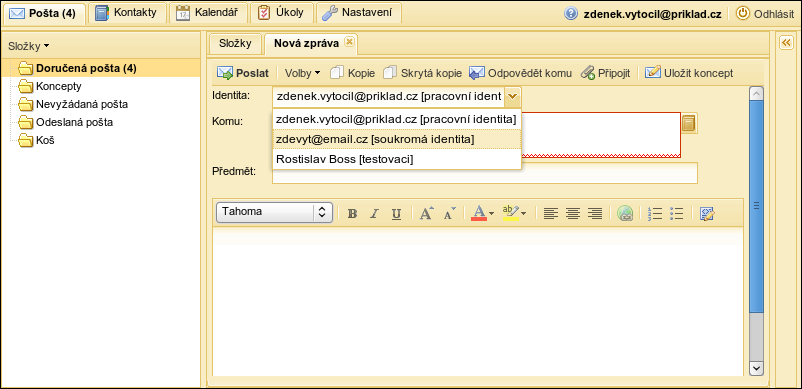Open font color picker arrow
Viewport: 802px width, 389px height.
(492, 214)
